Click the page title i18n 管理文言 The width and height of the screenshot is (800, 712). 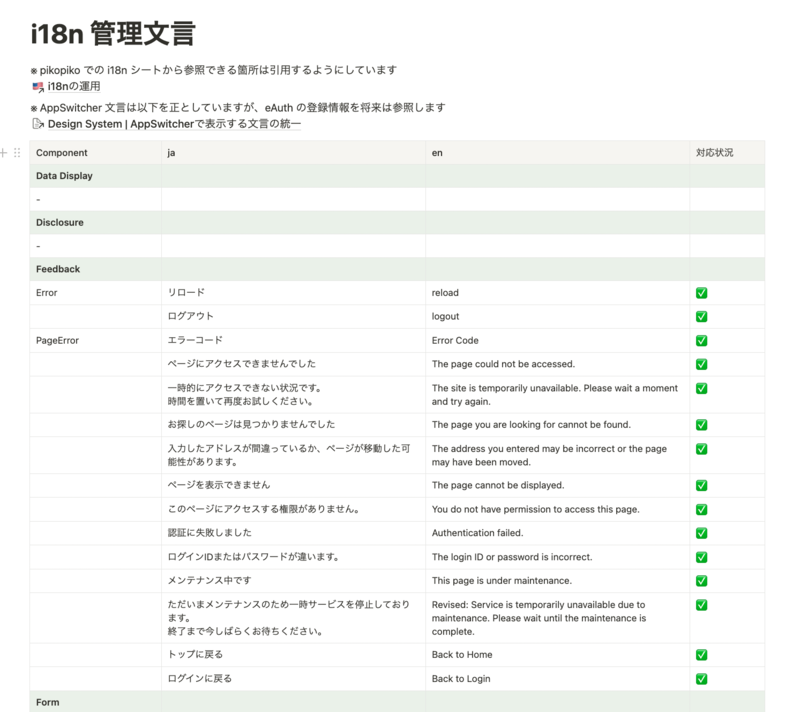point(113,34)
